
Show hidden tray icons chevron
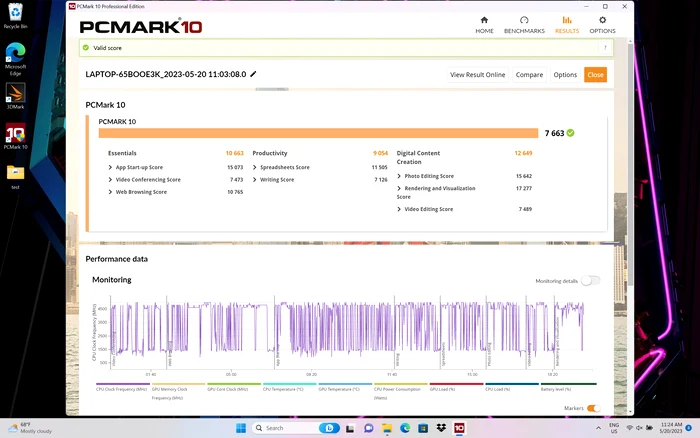pos(598,428)
